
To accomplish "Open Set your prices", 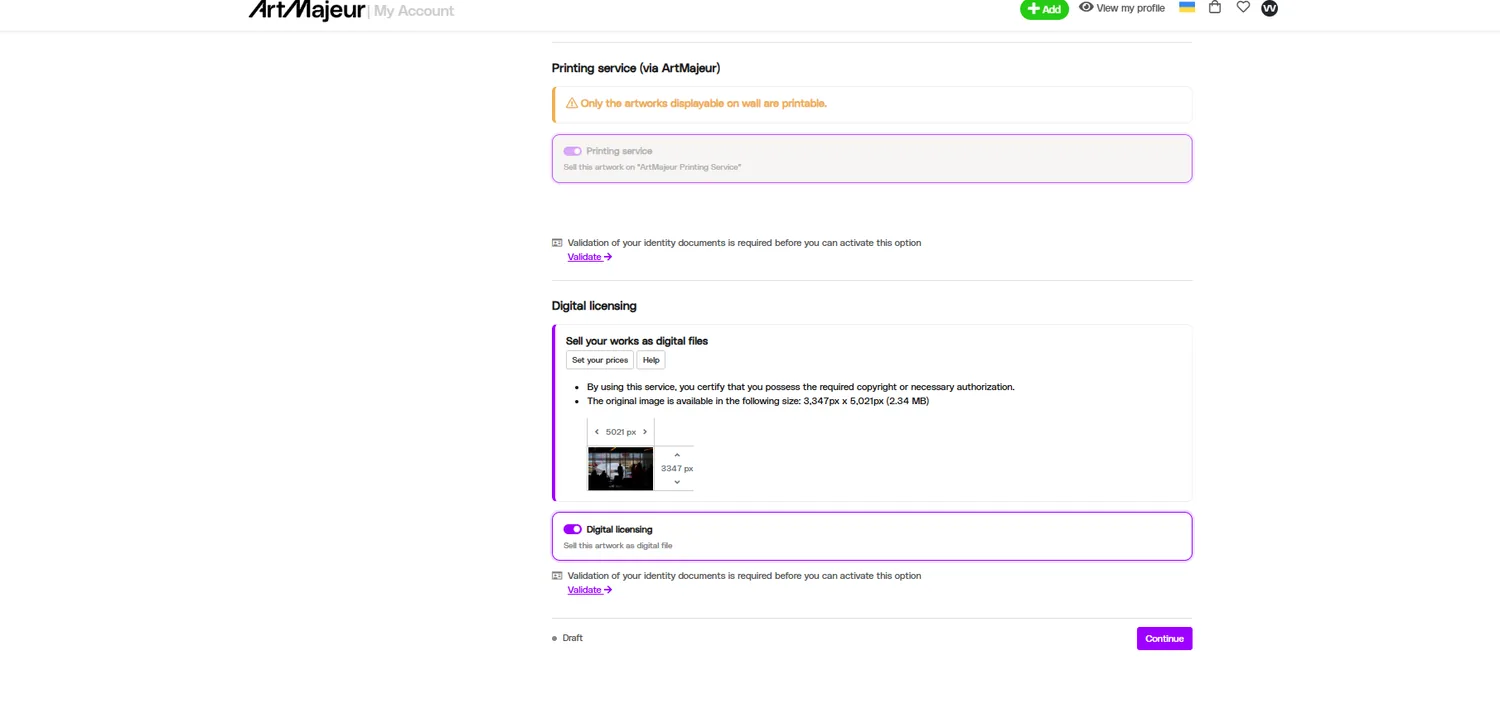I will coord(600,360).
